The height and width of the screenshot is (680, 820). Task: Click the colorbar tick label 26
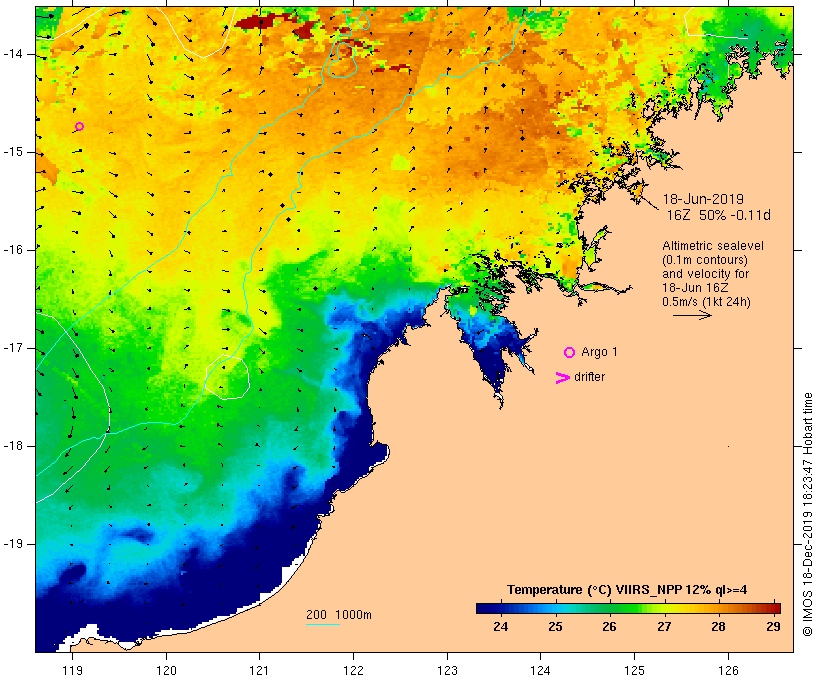point(609,626)
